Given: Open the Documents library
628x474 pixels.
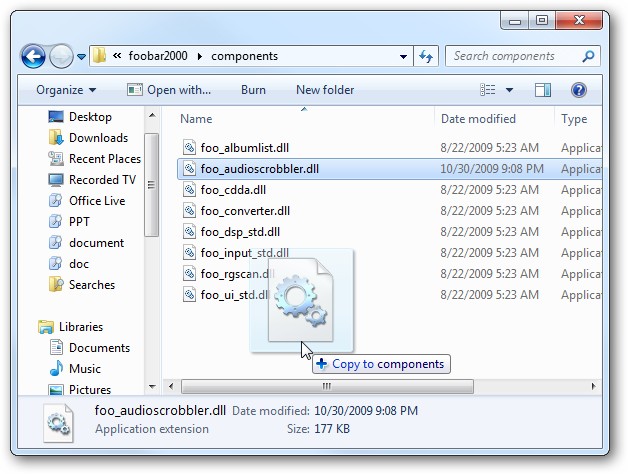Looking at the screenshot, I should point(99,348).
